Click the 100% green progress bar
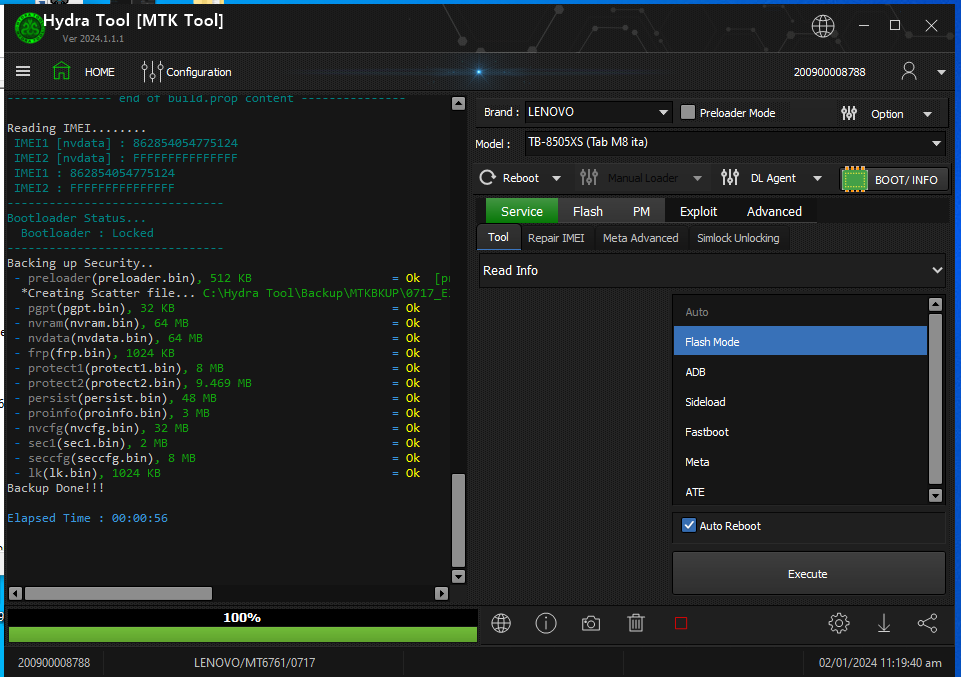Screen dimensions: 961x677 [x=243, y=634]
